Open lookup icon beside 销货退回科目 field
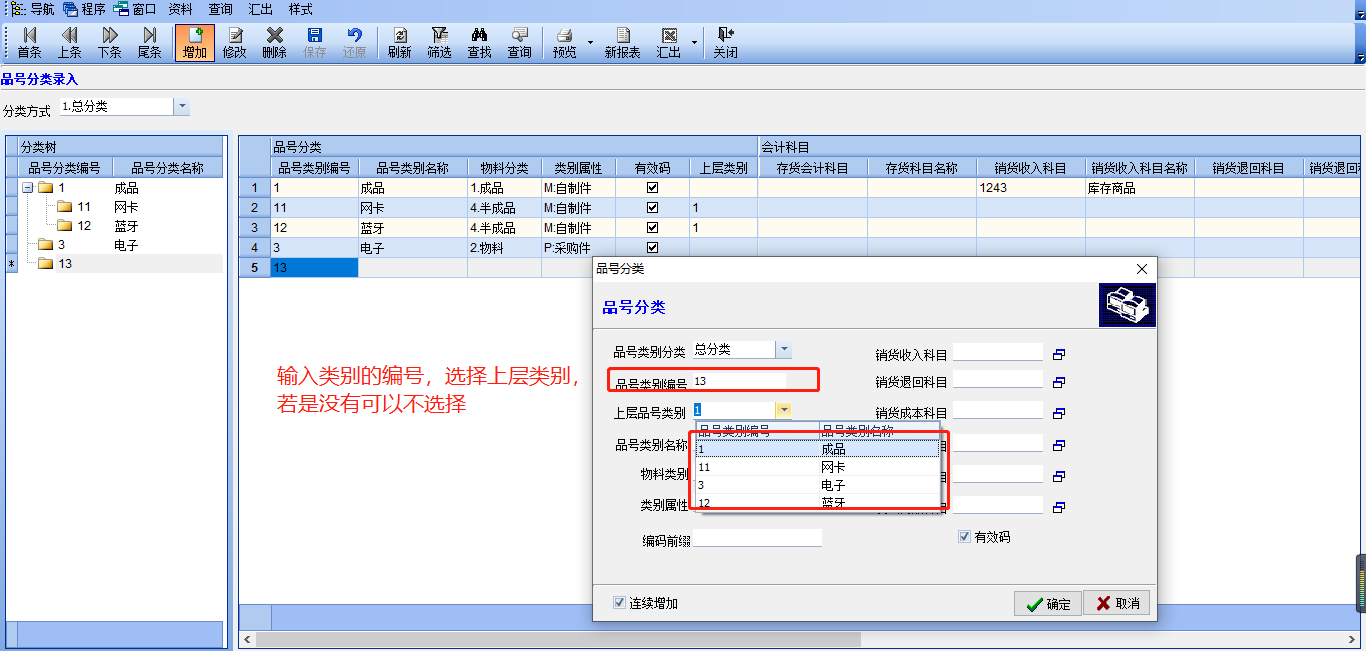1366x651 pixels. click(x=1059, y=382)
